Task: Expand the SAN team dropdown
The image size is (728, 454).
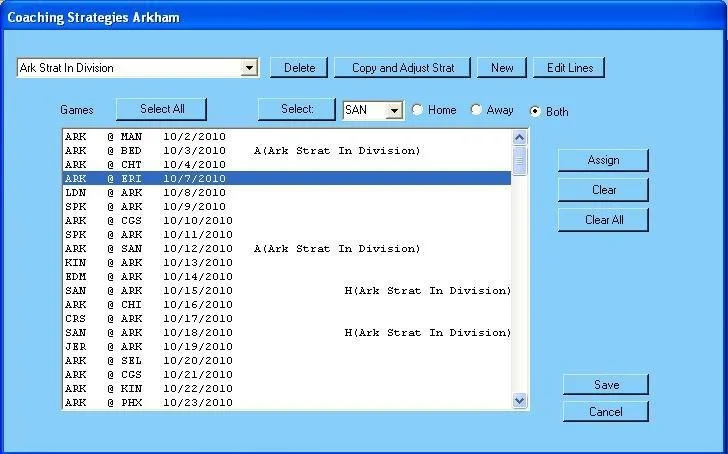Action: point(394,110)
